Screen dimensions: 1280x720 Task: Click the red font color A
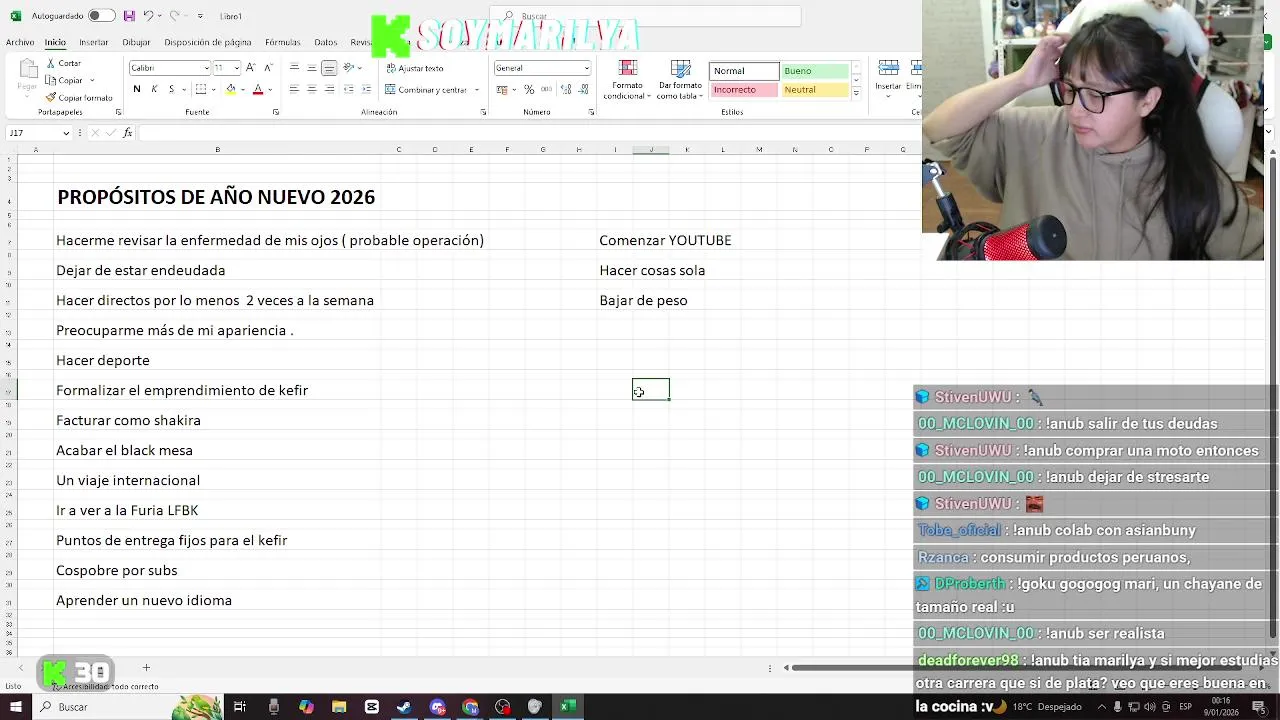point(258,89)
